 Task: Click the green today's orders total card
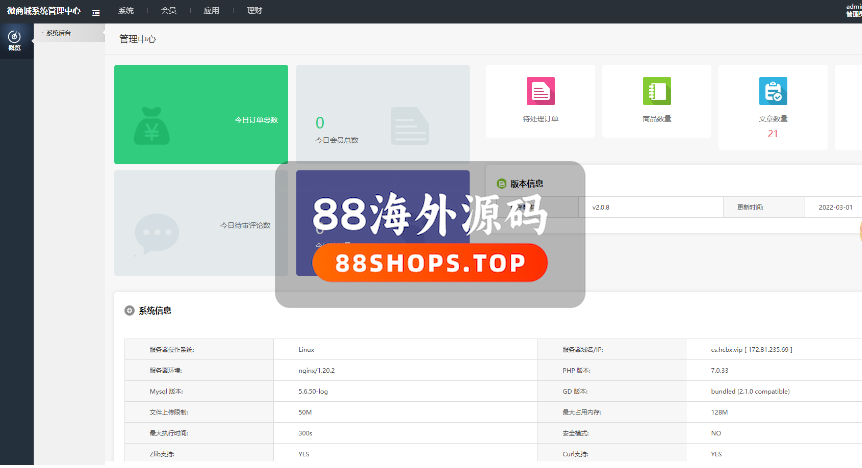[x=201, y=114]
